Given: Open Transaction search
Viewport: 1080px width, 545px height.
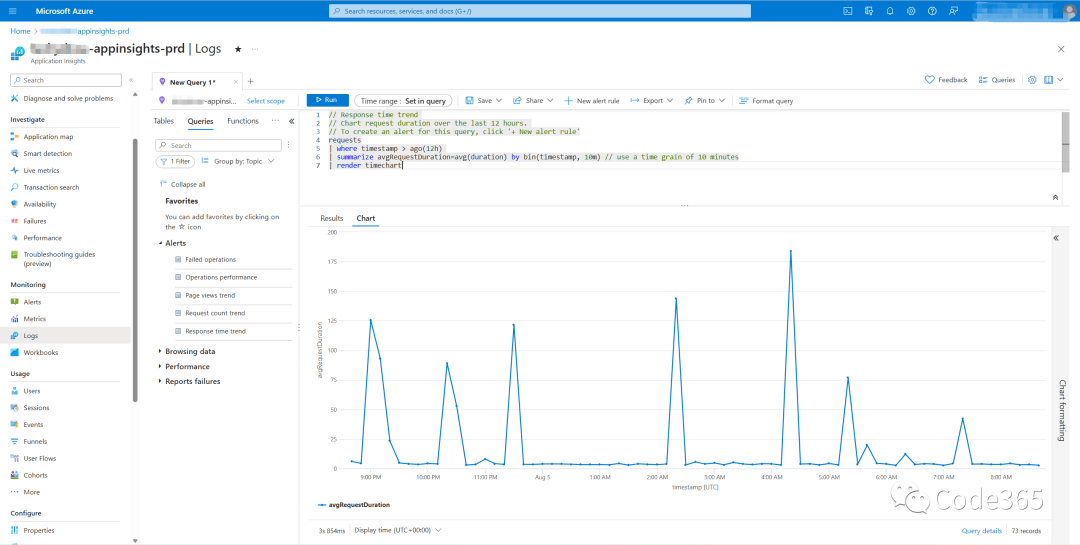Looking at the screenshot, I should tap(51, 187).
